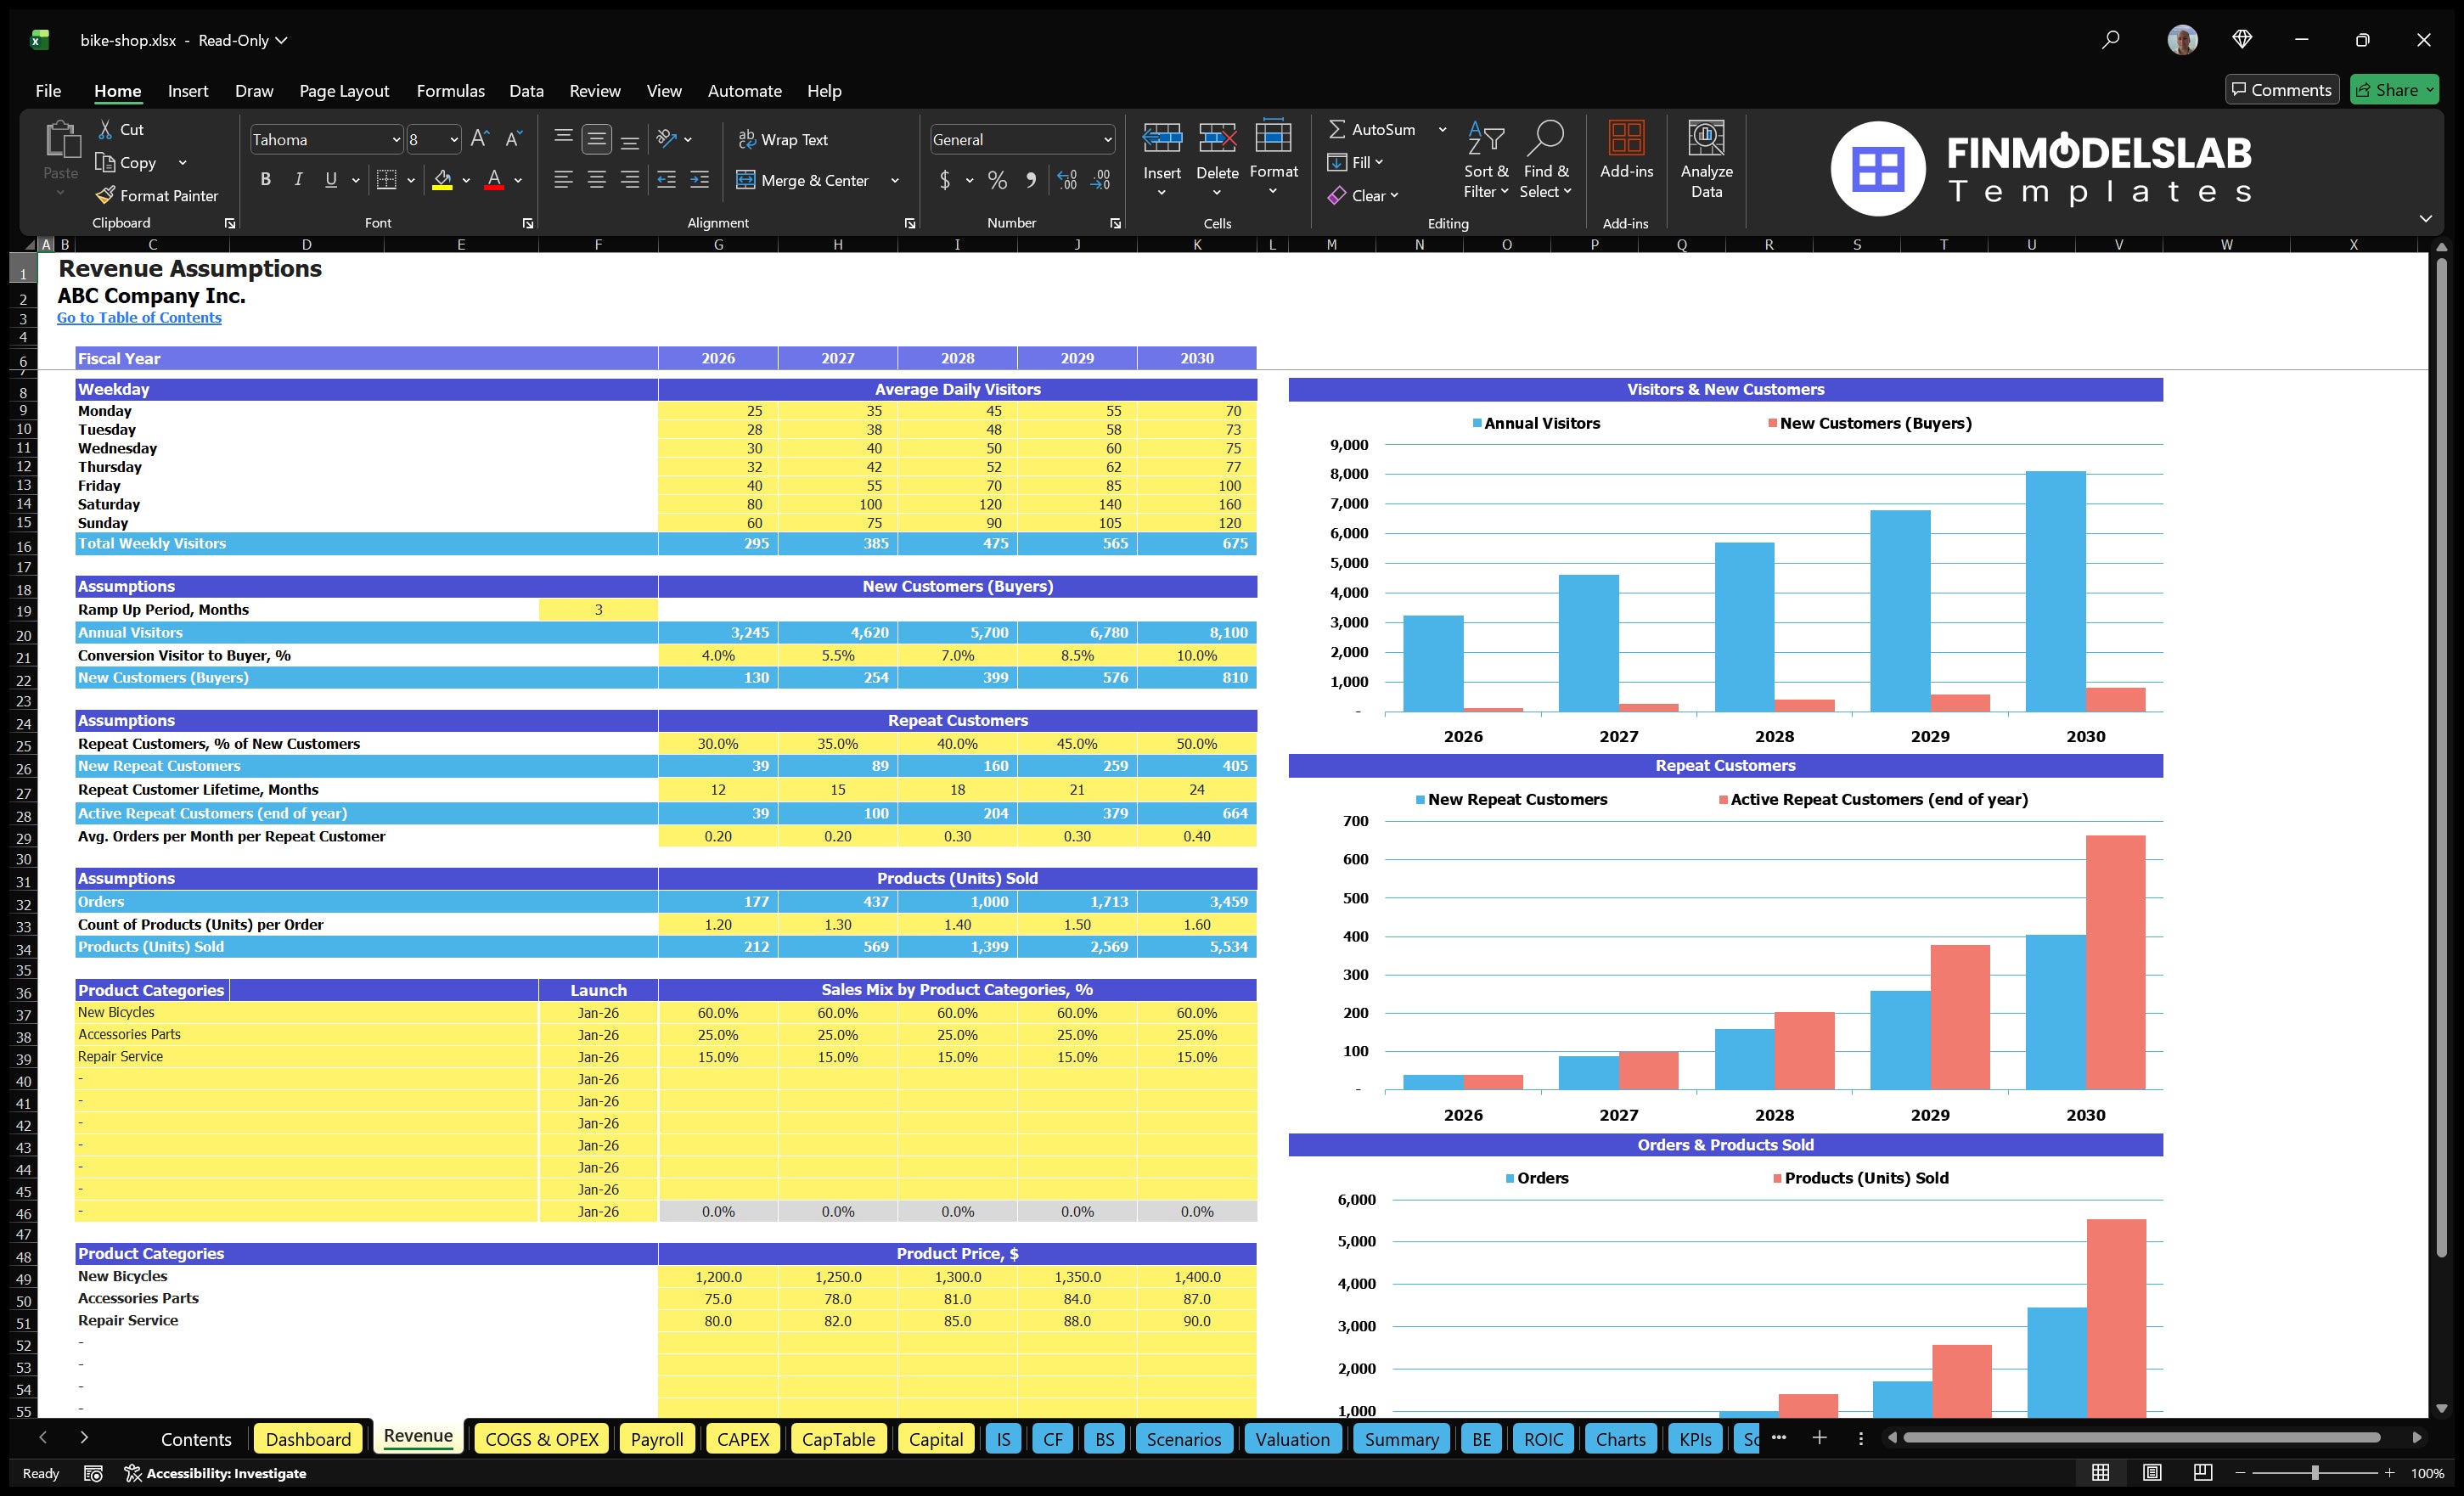Open the Dashboard sheet tab
The image size is (2464, 1496).
click(x=308, y=1439)
